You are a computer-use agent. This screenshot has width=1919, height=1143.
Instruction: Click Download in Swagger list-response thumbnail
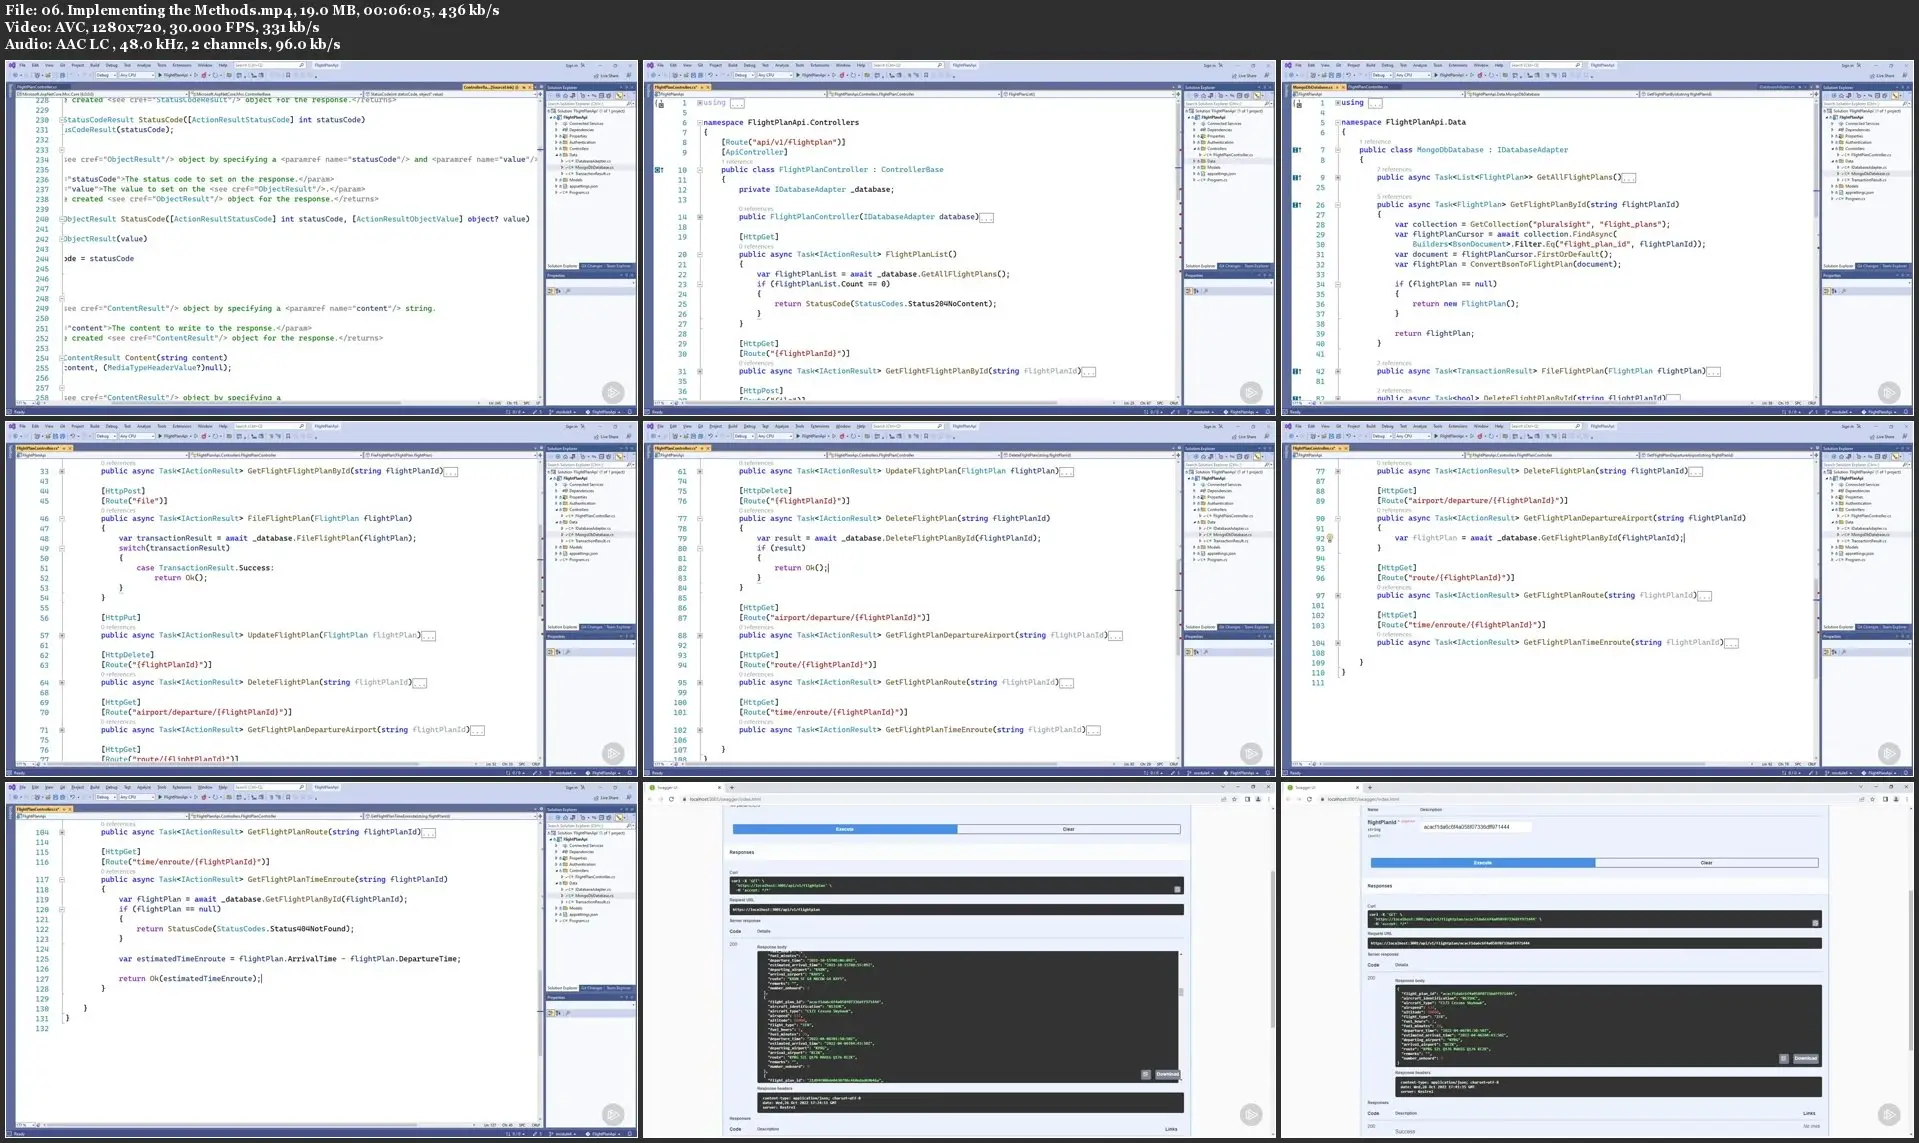pos(1167,1074)
